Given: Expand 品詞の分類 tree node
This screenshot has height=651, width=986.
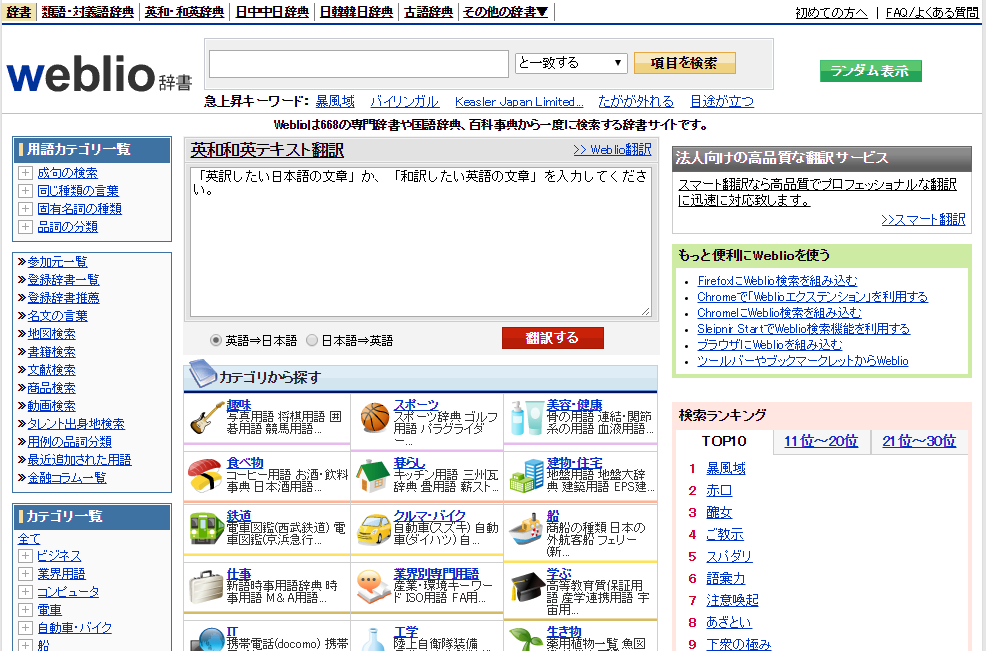Looking at the screenshot, I should 25,226.
